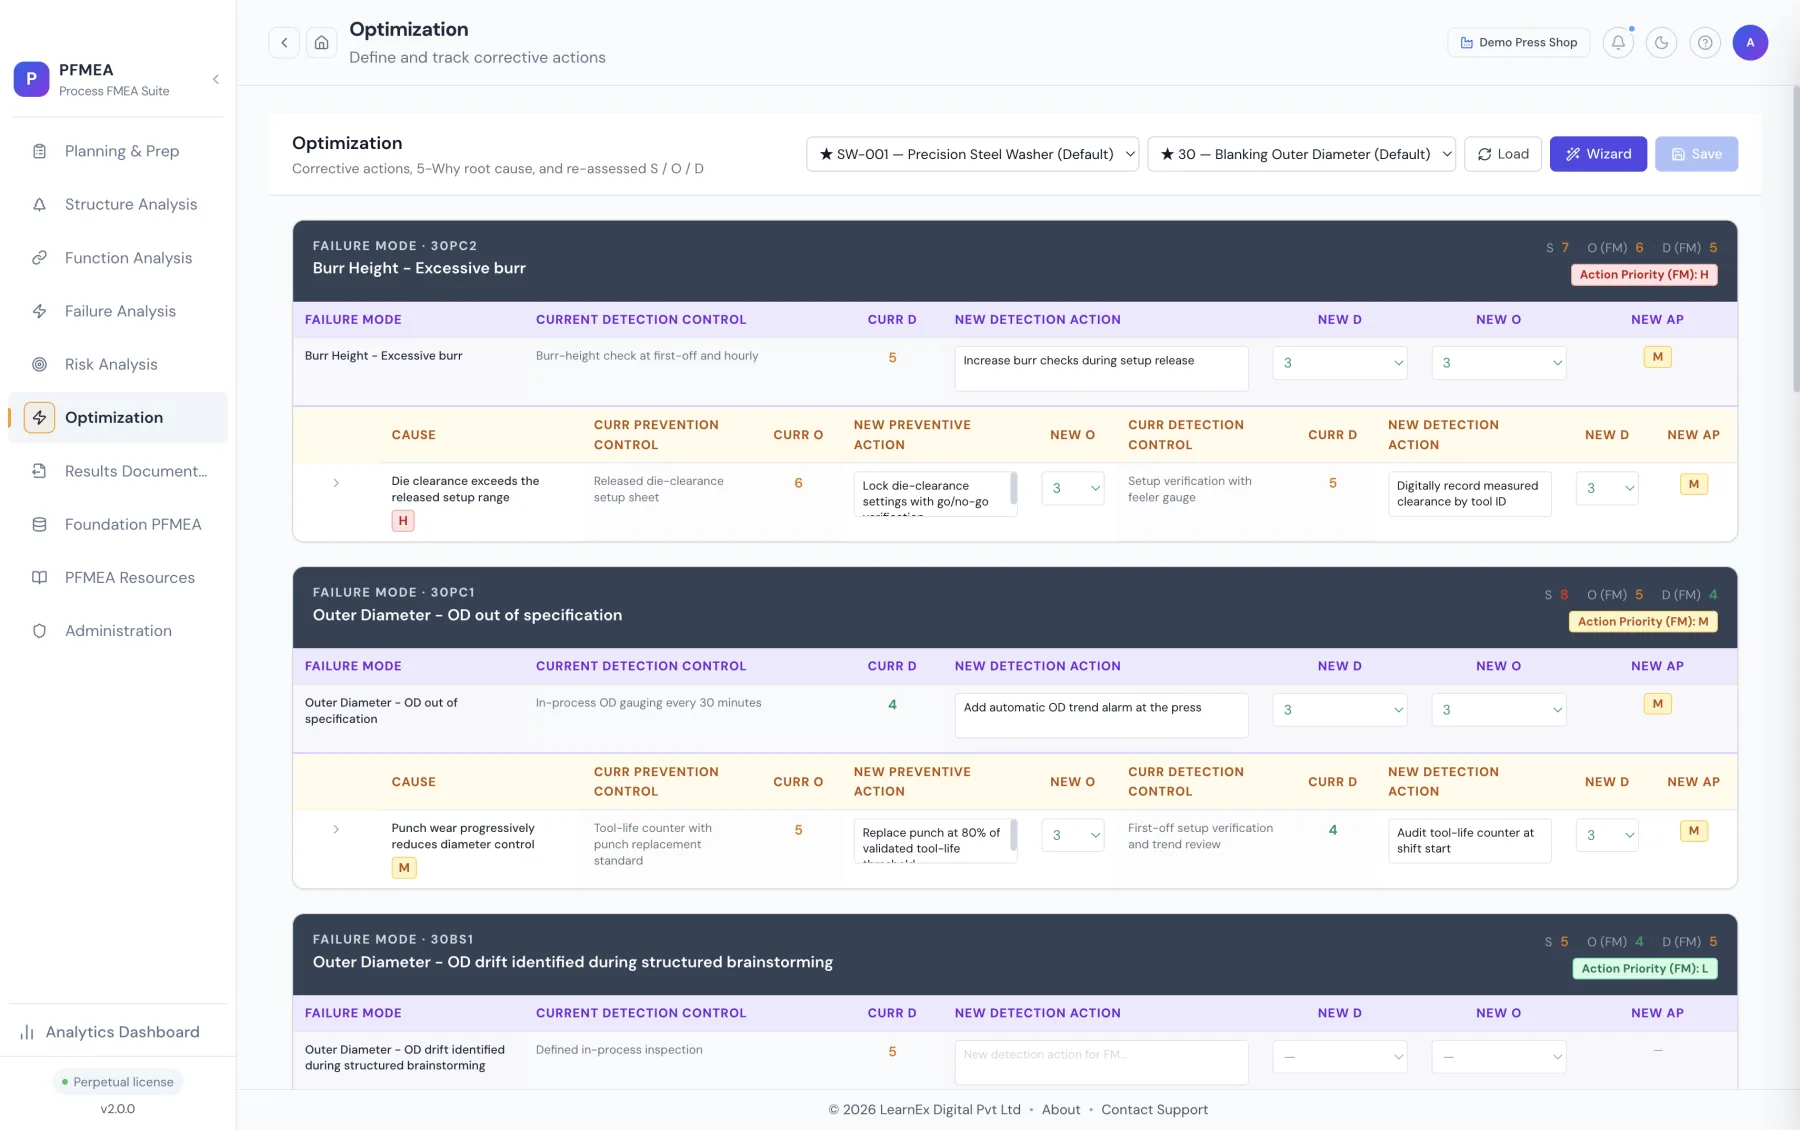Viewport: 1800px width, 1130px height.
Task: Click the Planning & Prep clipboard icon
Action: point(40,151)
